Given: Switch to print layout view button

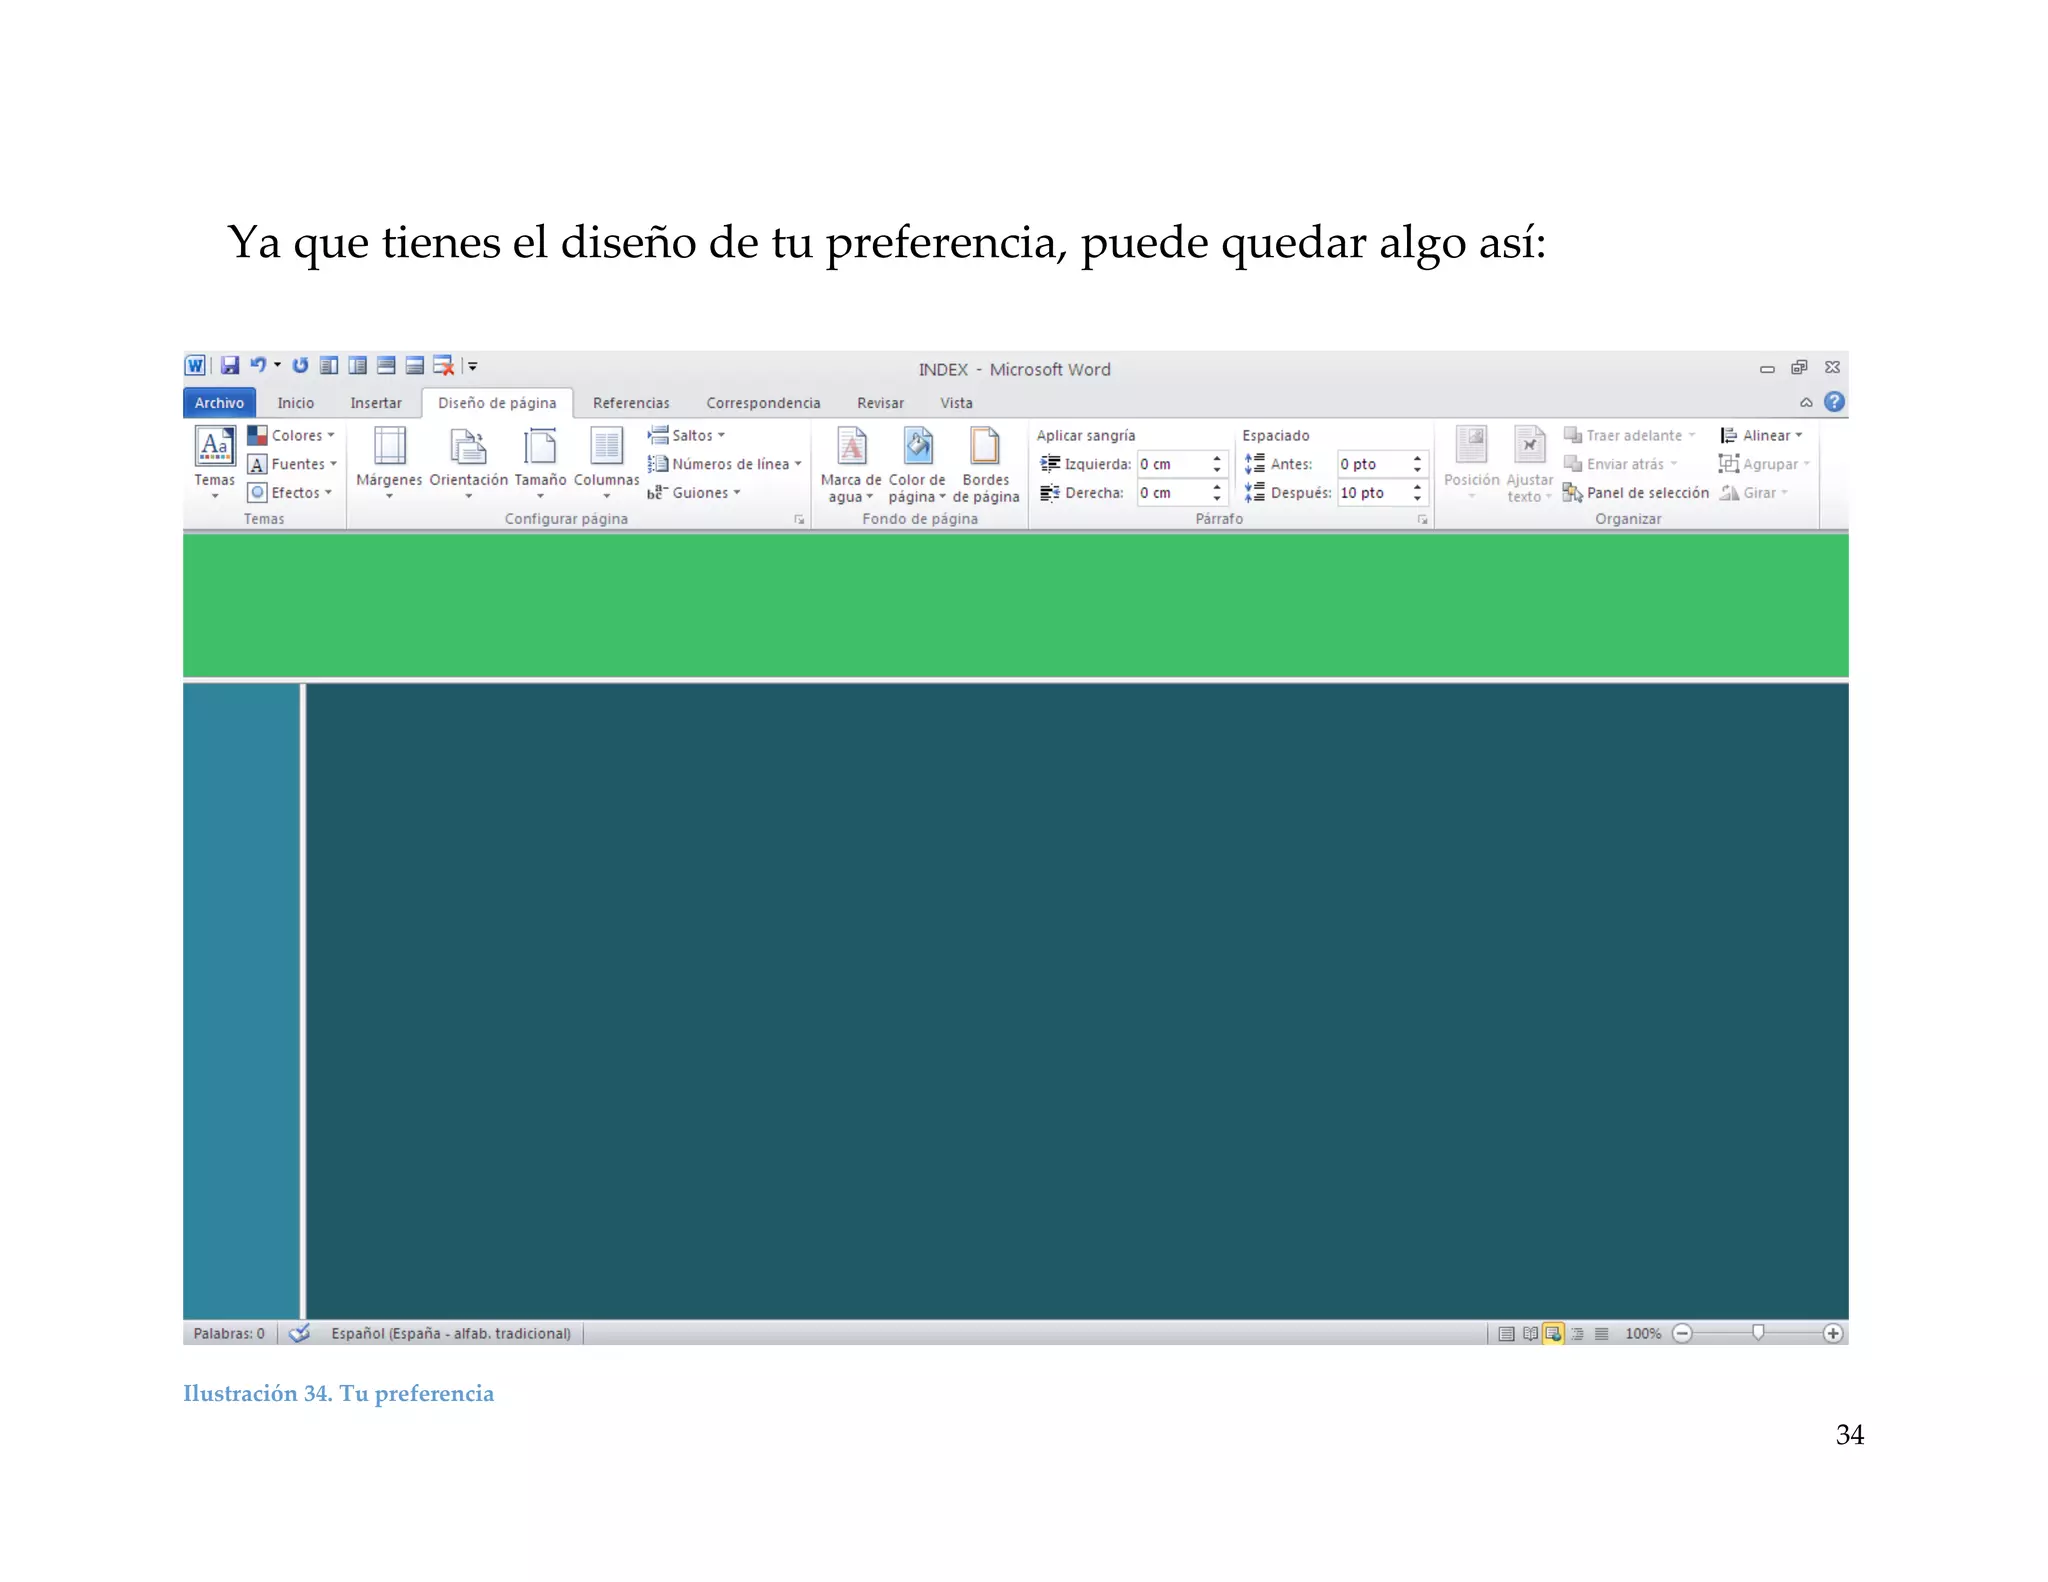Looking at the screenshot, I should 1506,1333.
